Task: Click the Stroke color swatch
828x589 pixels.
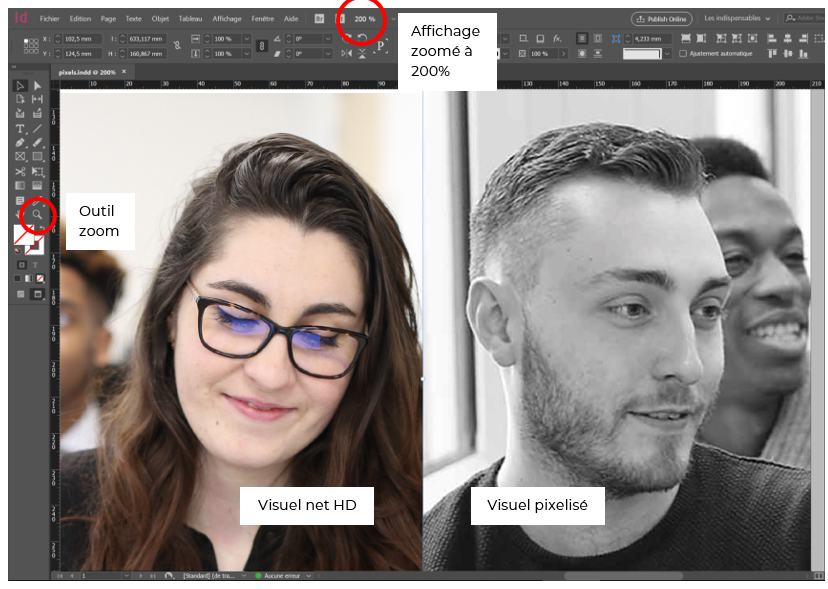Action: pyautogui.click(x=35, y=246)
